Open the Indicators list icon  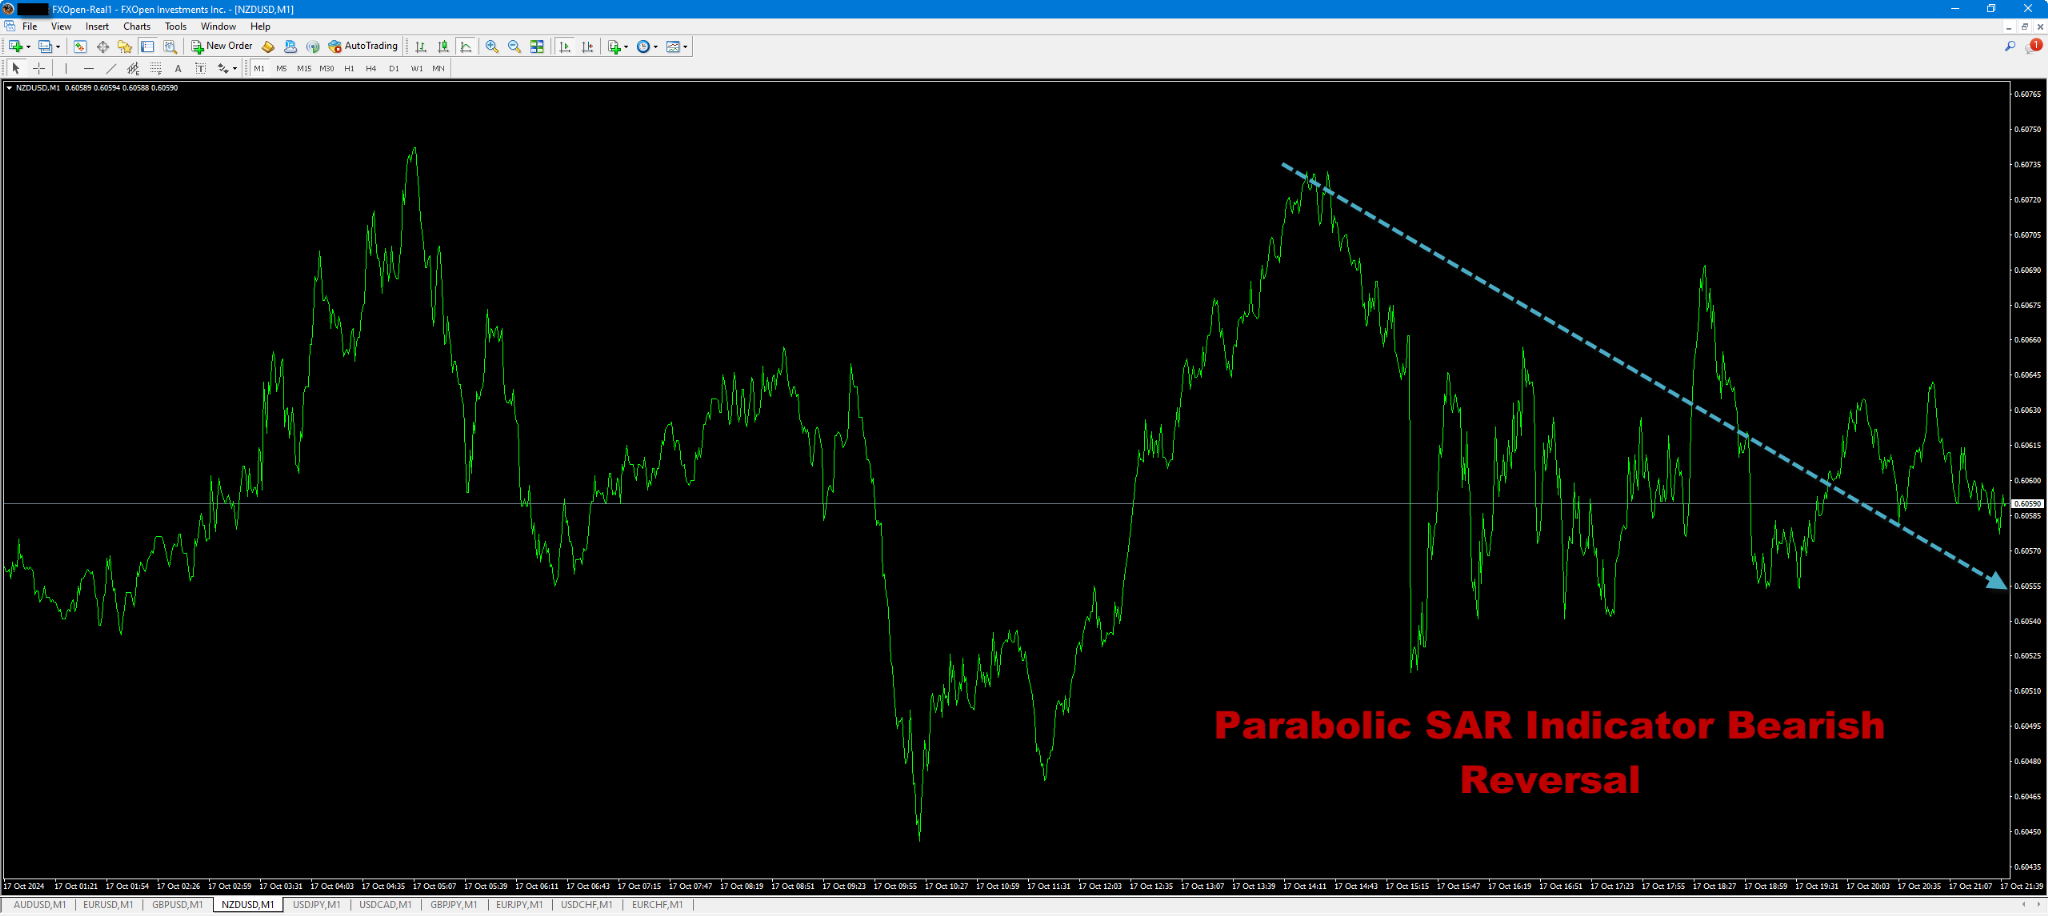(614, 46)
